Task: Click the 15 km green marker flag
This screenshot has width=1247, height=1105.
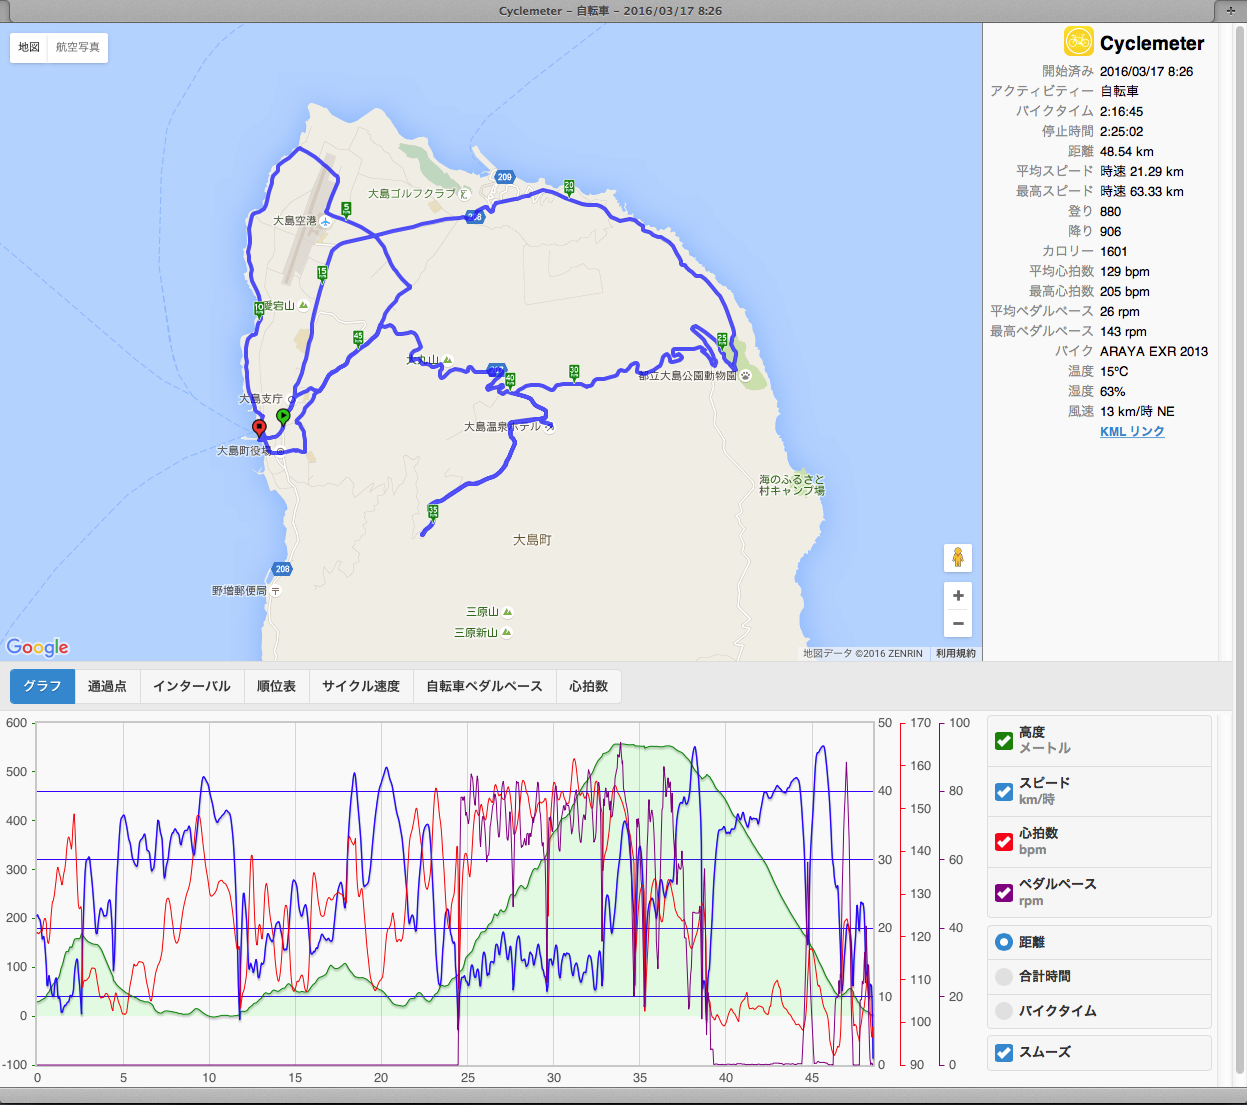Action: click(322, 272)
